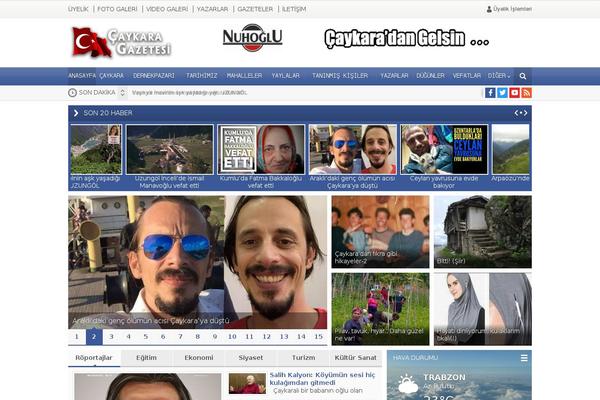
Task: Open the search magnifier icon
Action: point(523,76)
